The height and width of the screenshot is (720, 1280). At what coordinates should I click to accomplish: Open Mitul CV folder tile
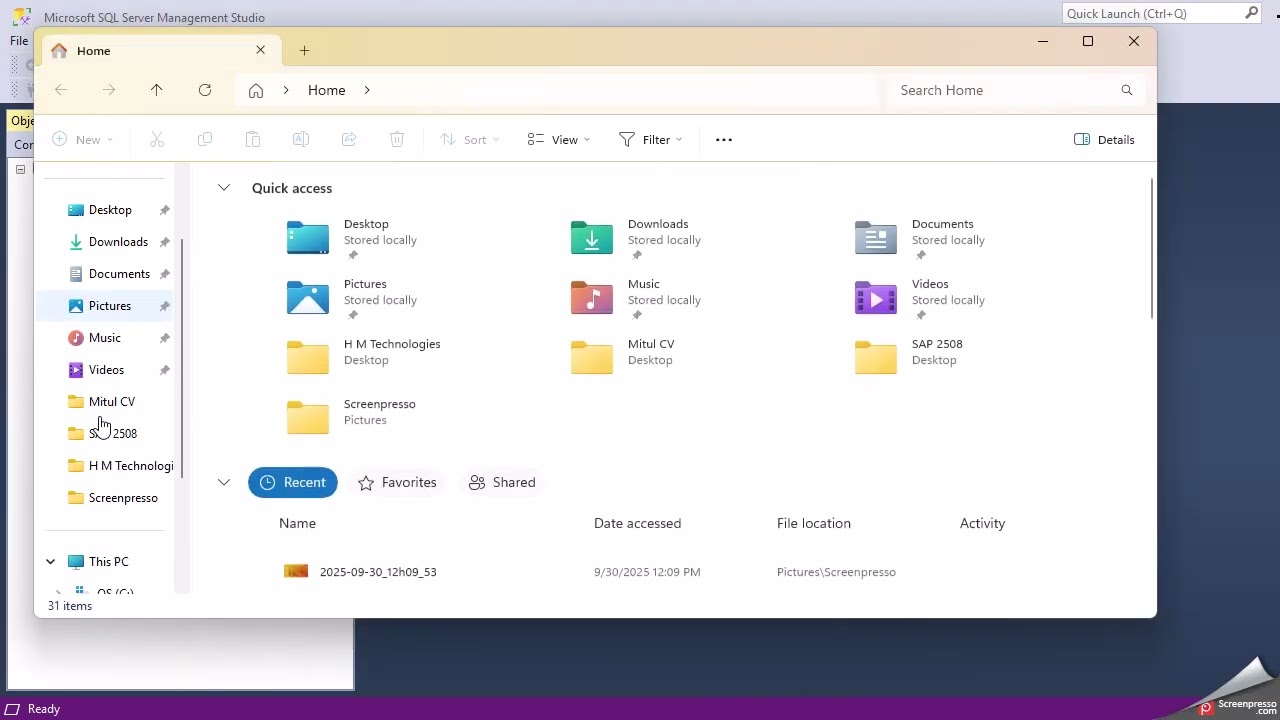(623, 357)
